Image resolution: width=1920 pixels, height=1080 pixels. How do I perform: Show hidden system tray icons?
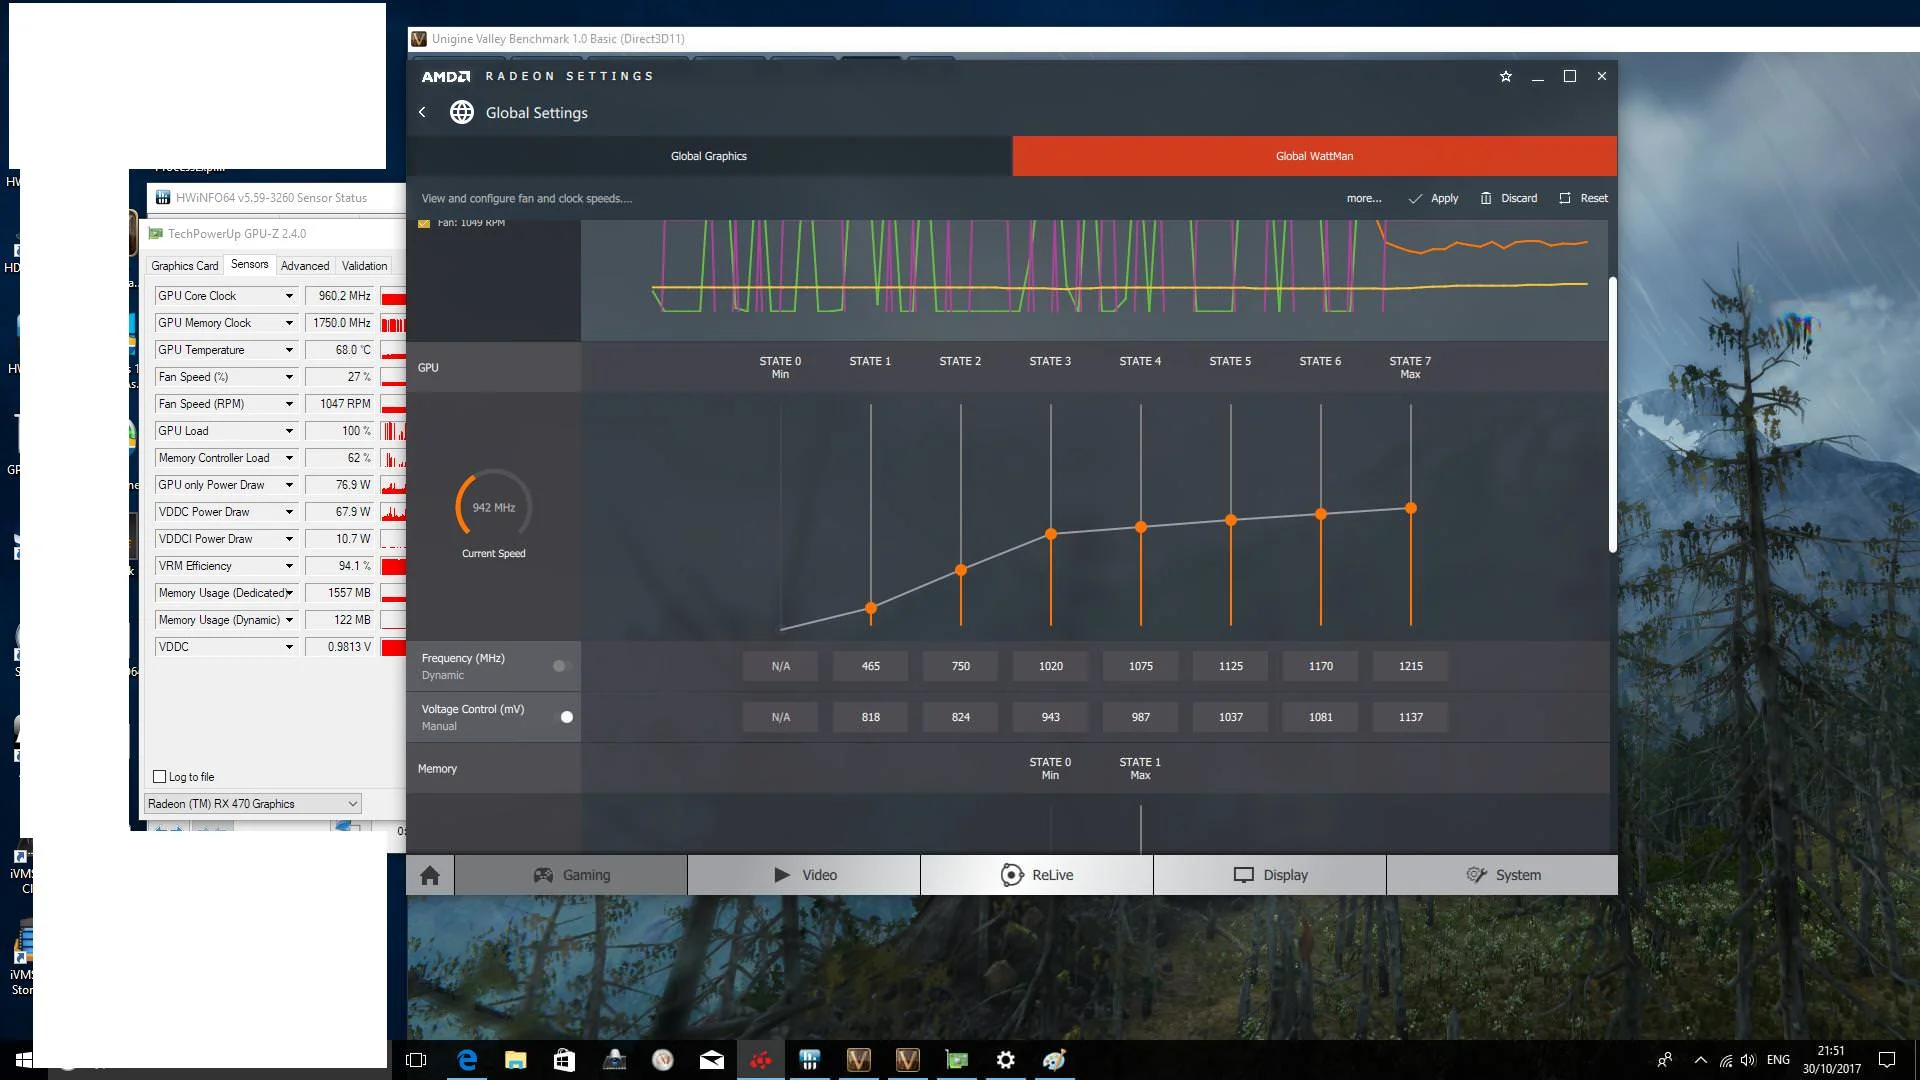1700,1060
